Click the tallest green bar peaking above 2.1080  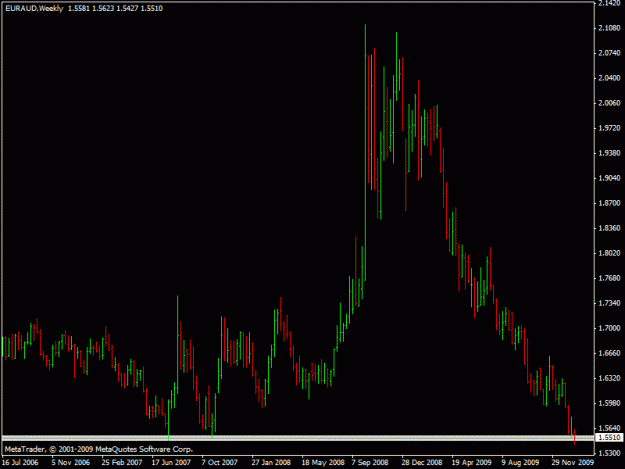(x=366, y=152)
